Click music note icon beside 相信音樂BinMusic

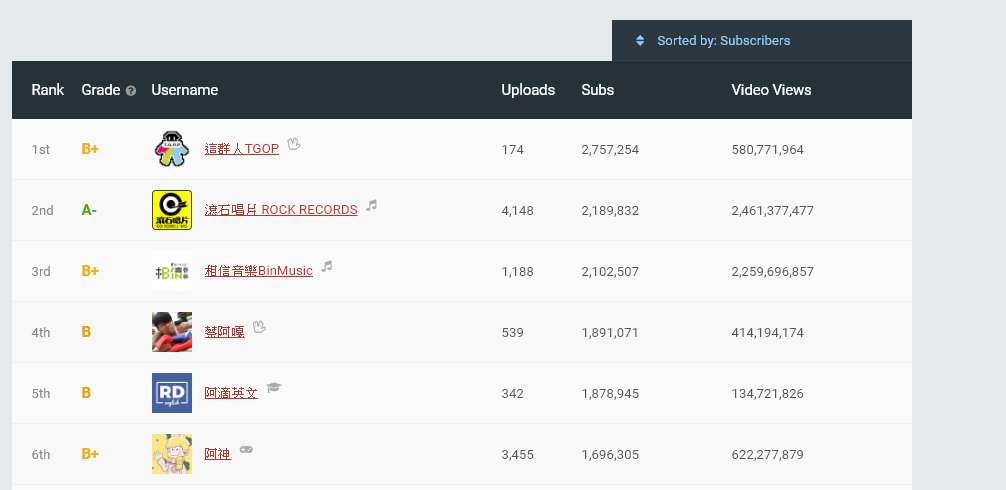click(x=327, y=266)
